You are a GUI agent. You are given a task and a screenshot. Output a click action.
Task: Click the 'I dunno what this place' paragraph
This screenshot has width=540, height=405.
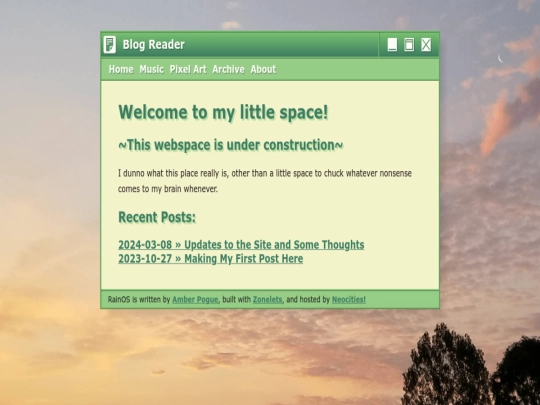265,181
